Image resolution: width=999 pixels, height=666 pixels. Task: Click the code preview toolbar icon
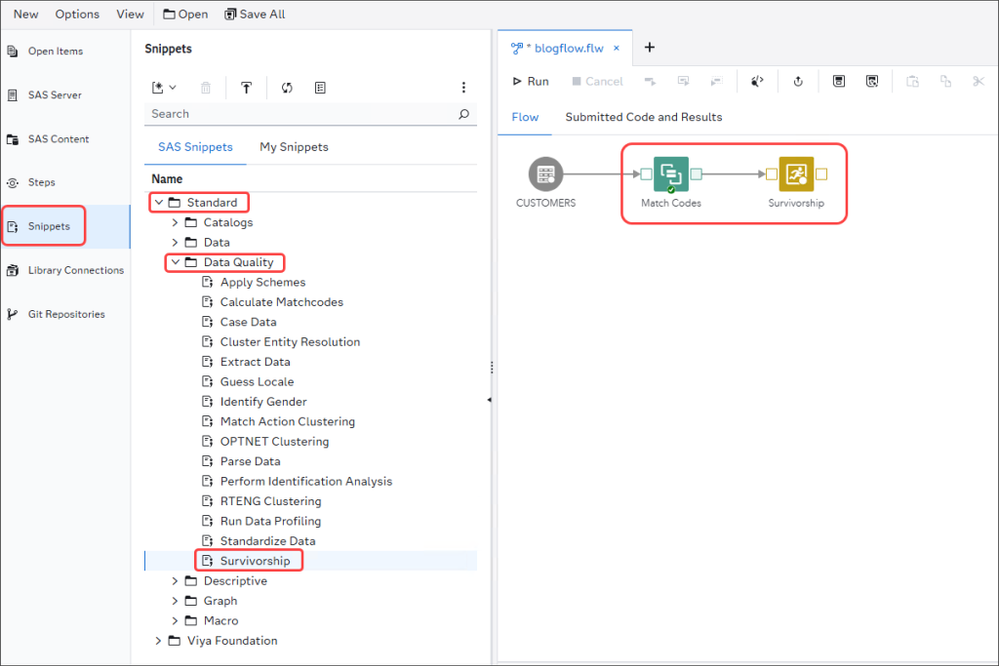(x=757, y=81)
